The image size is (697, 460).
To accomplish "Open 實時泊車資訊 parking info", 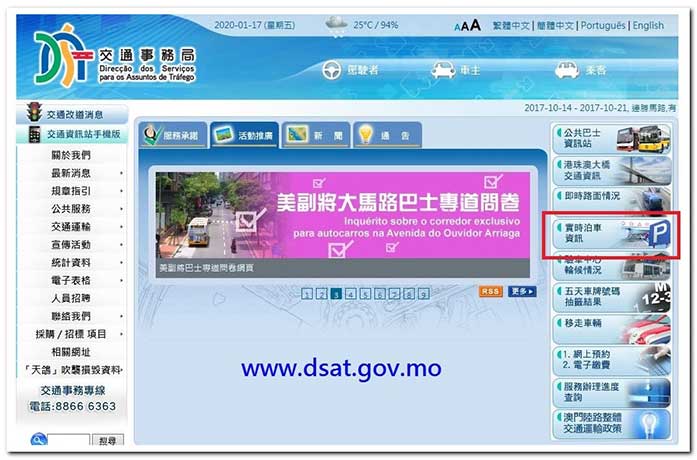I will [x=610, y=235].
